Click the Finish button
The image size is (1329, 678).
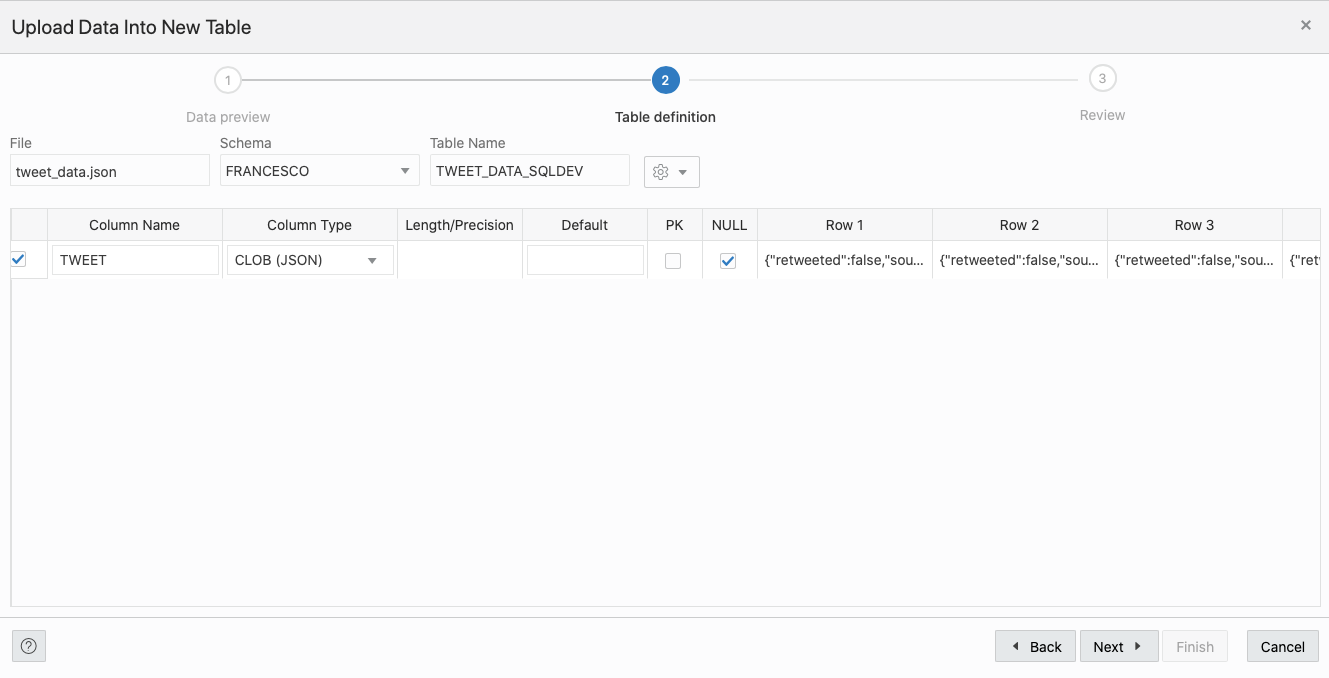(x=1195, y=647)
